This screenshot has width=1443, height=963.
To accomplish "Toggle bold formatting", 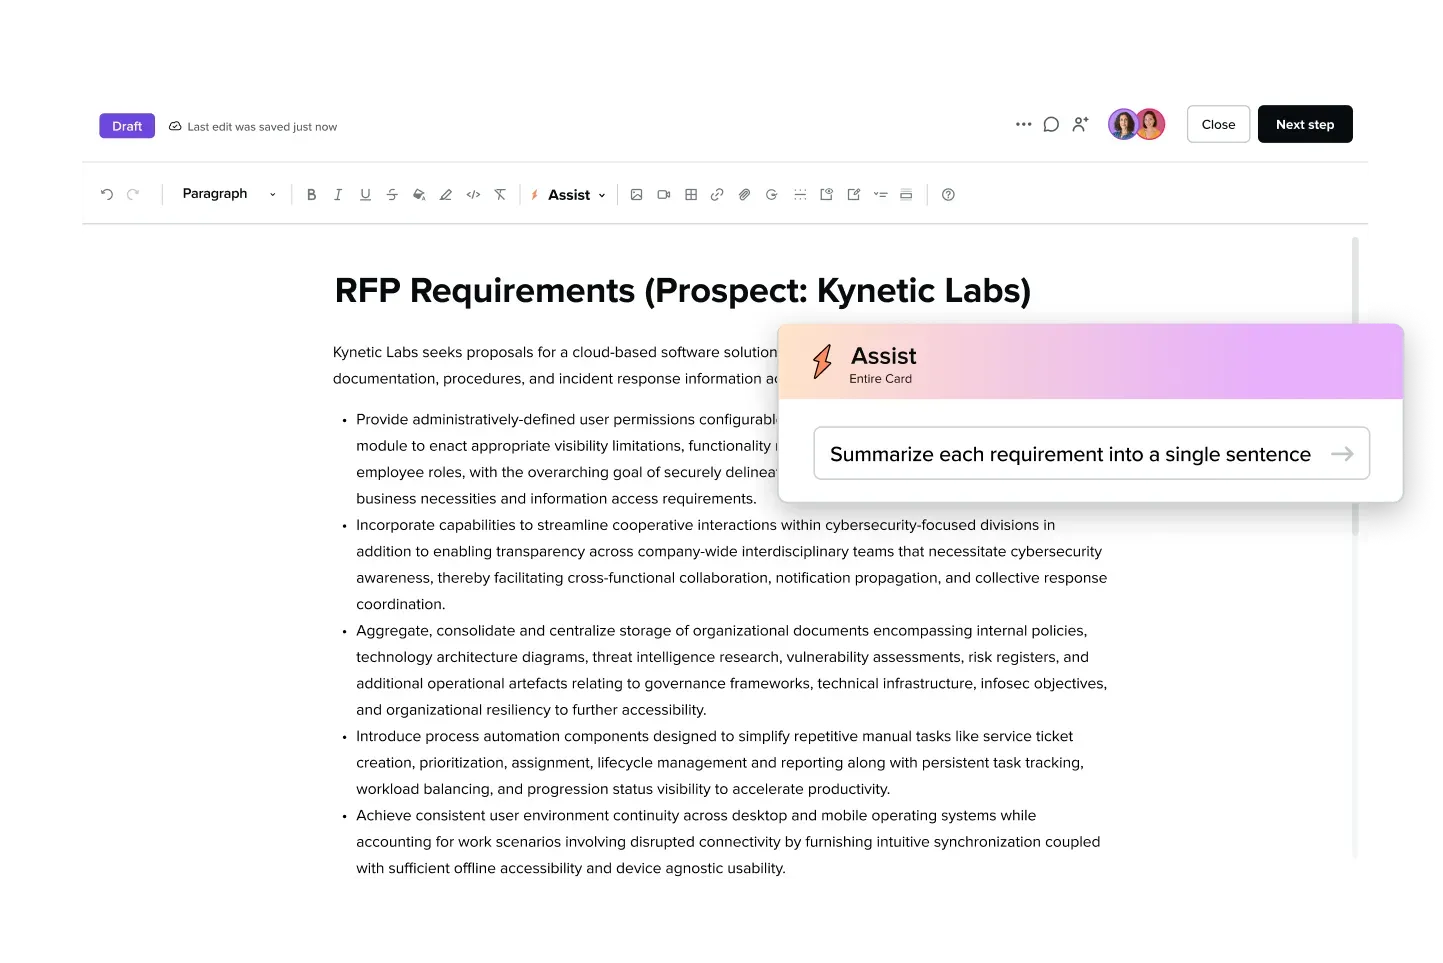I will [x=311, y=195].
